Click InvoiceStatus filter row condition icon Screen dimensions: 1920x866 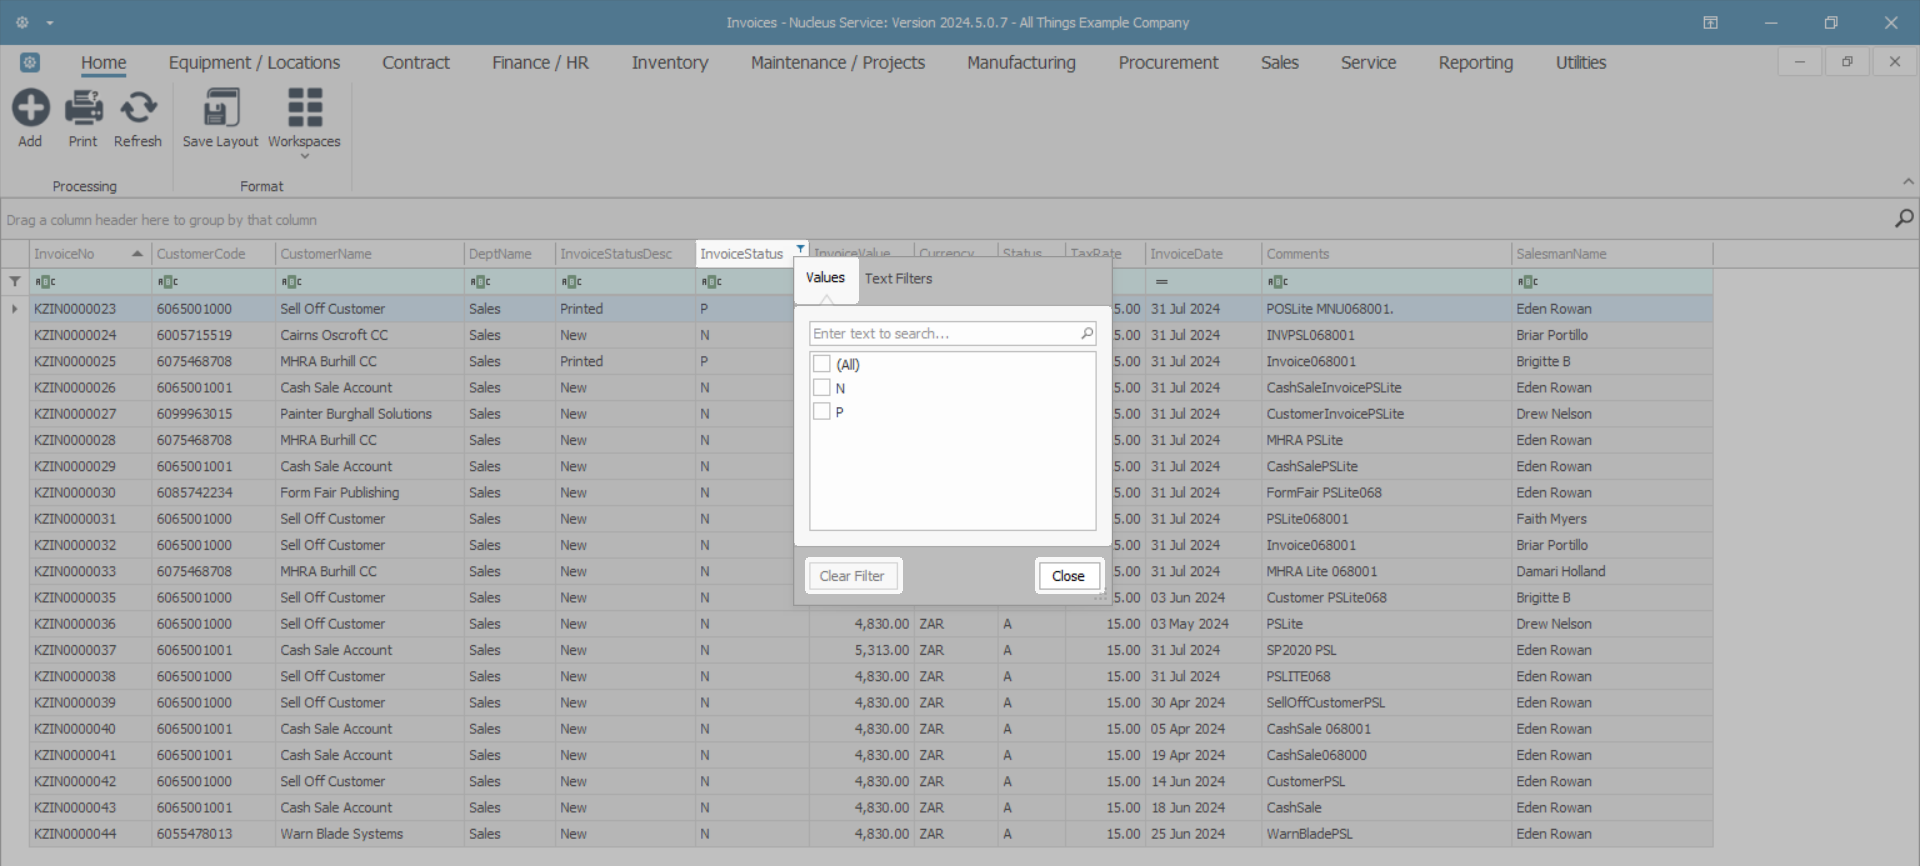(x=712, y=282)
